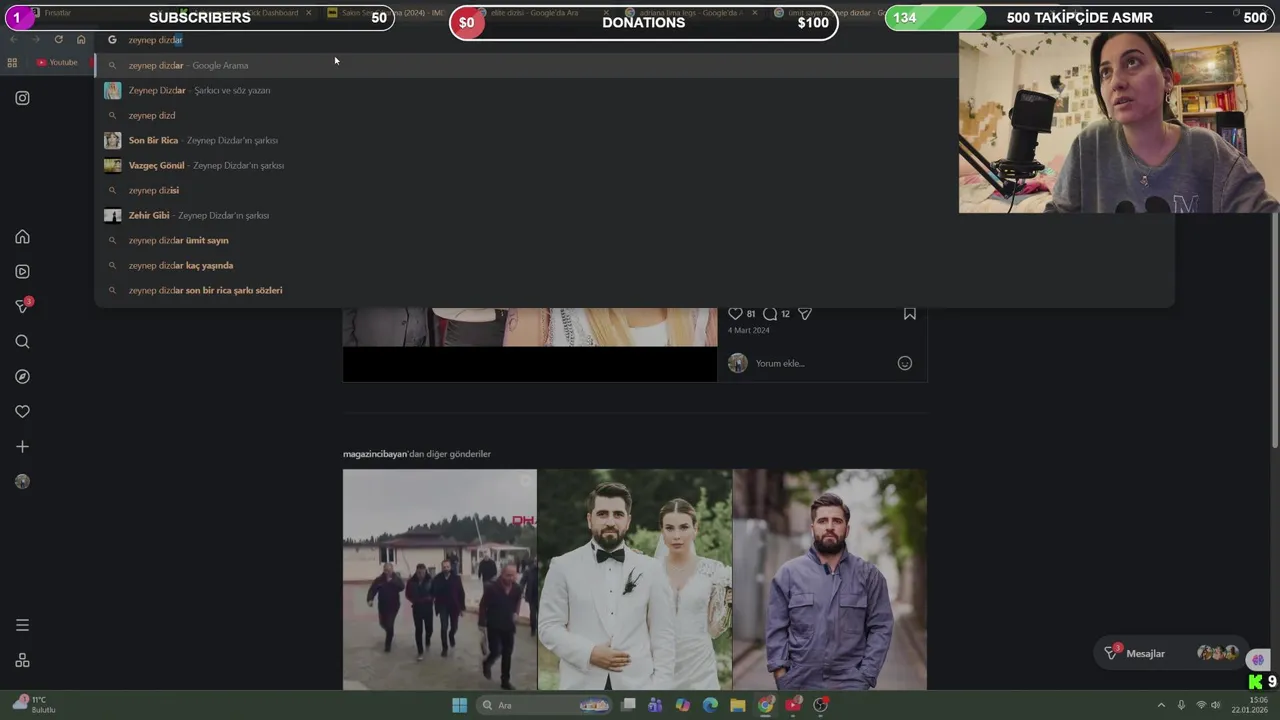Open OBS Studio from taskbar
1280x720 pixels.
821,705
